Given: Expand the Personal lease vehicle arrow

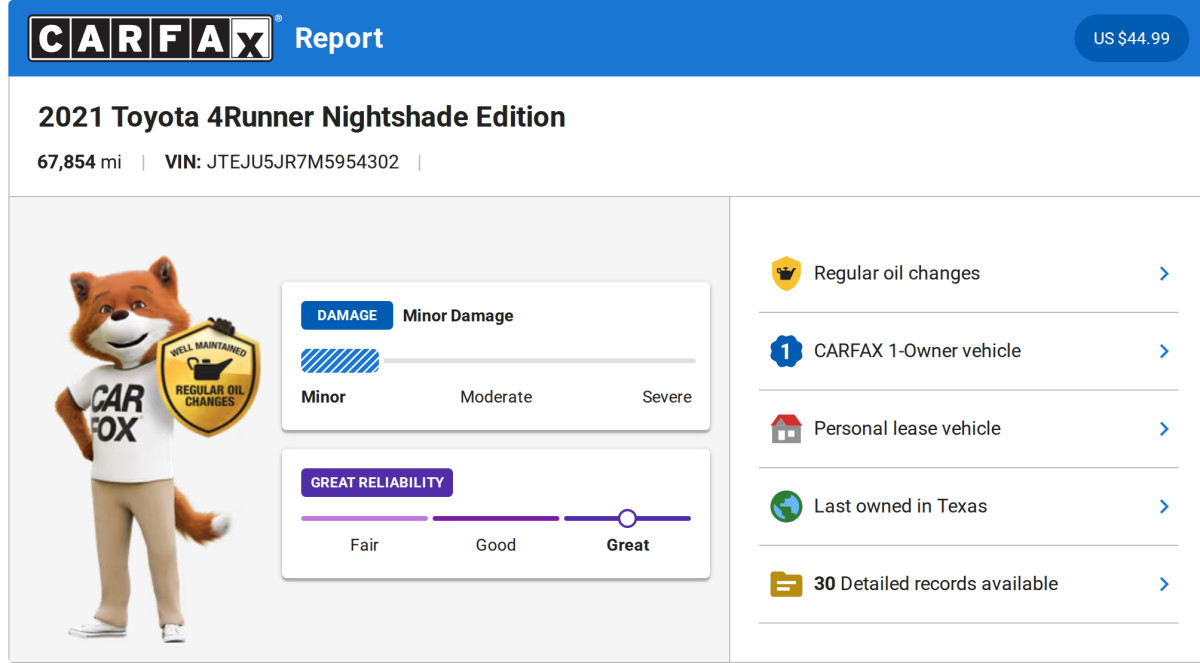Looking at the screenshot, I should click(1164, 428).
